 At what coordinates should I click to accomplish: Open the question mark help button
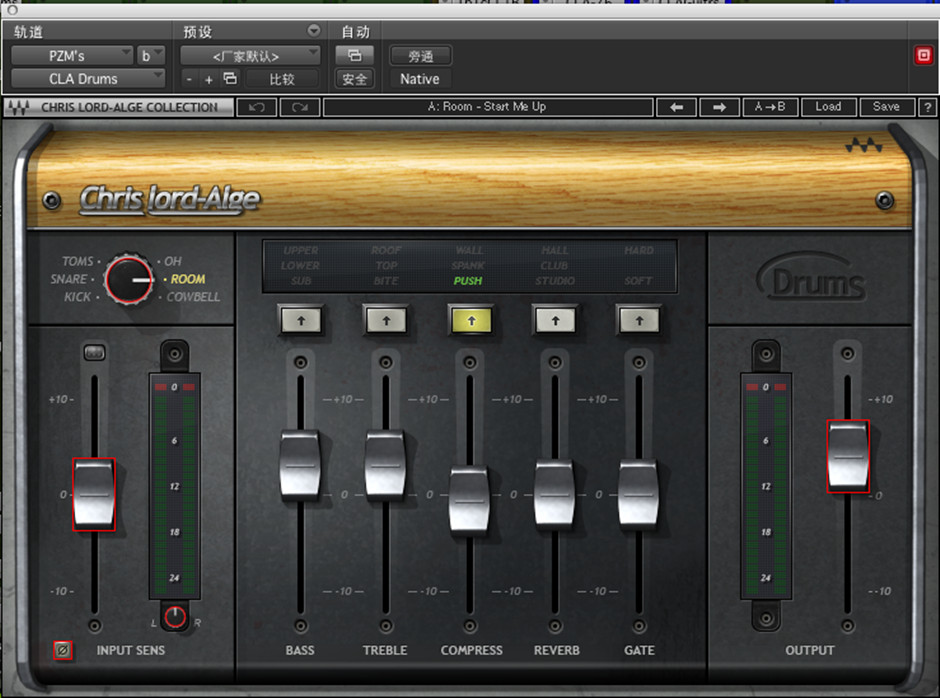pyautogui.click(x=927, y=107)
